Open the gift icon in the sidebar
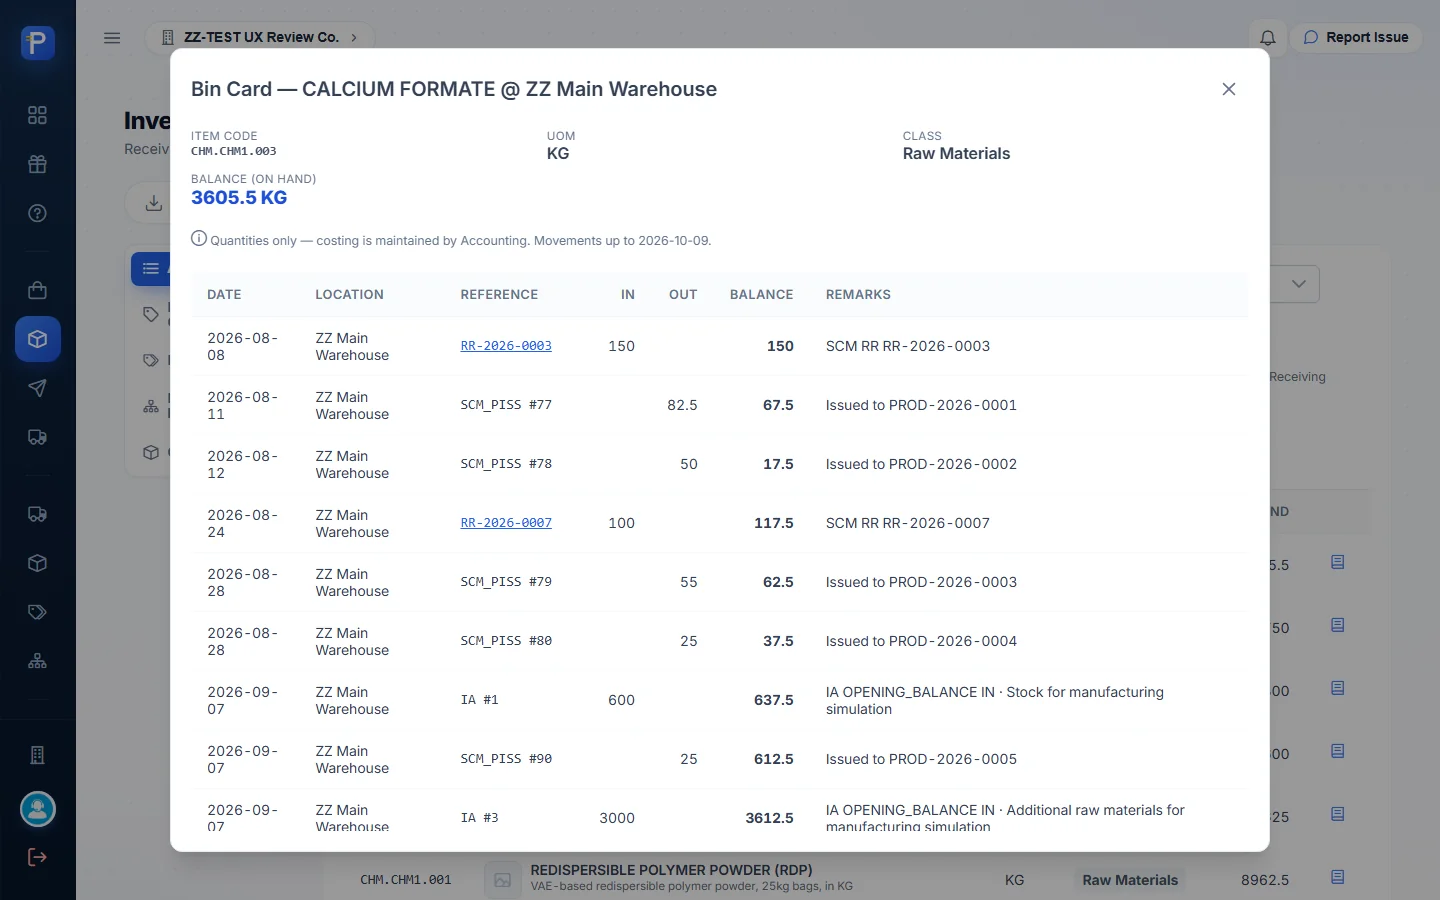1440x900 pixels. coord(38,164)
